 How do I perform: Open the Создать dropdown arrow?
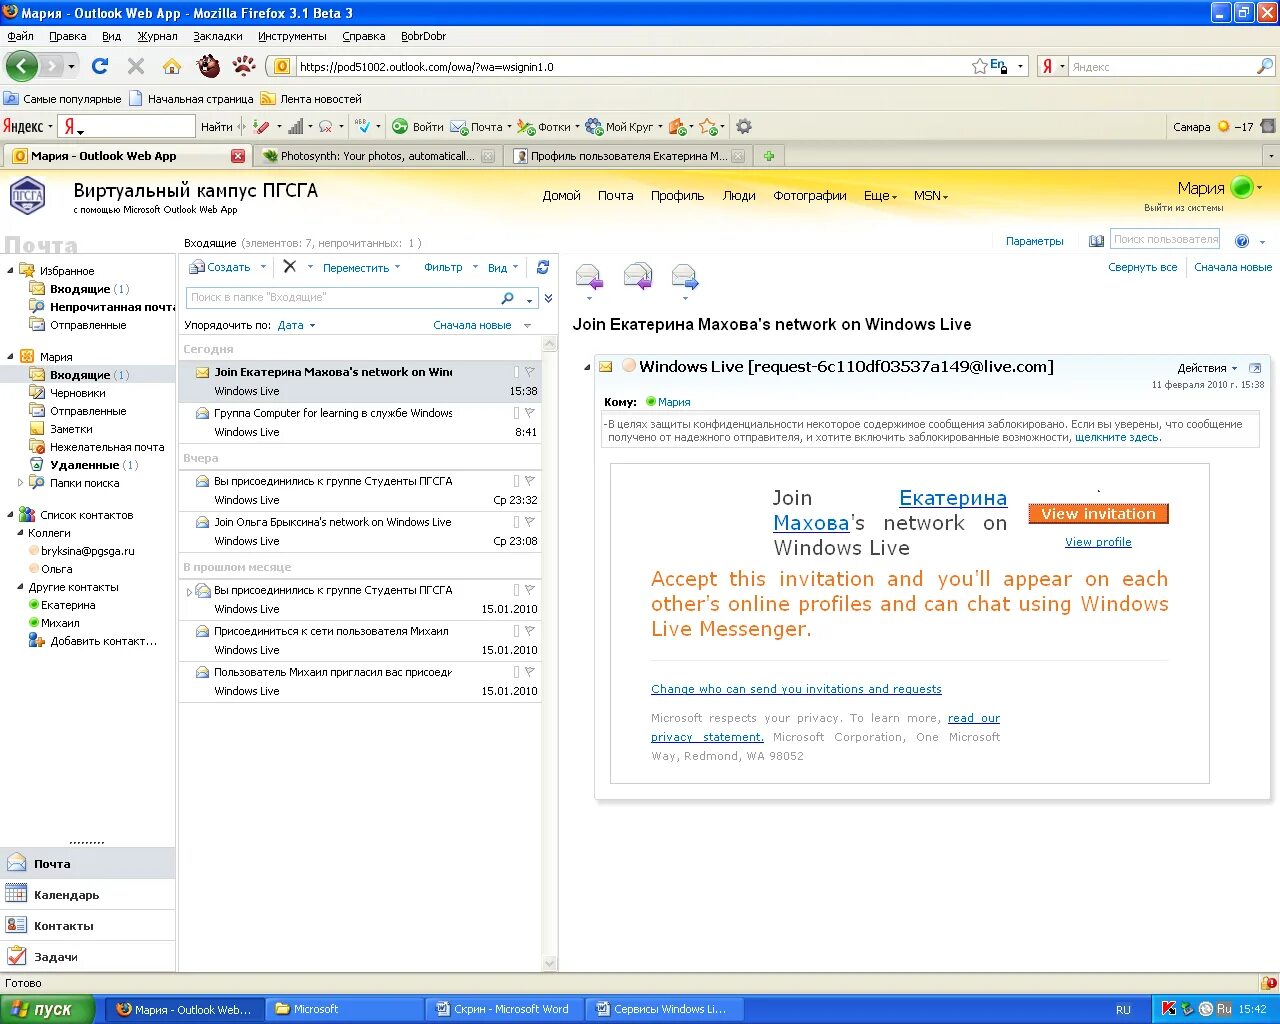click(263, 267)
